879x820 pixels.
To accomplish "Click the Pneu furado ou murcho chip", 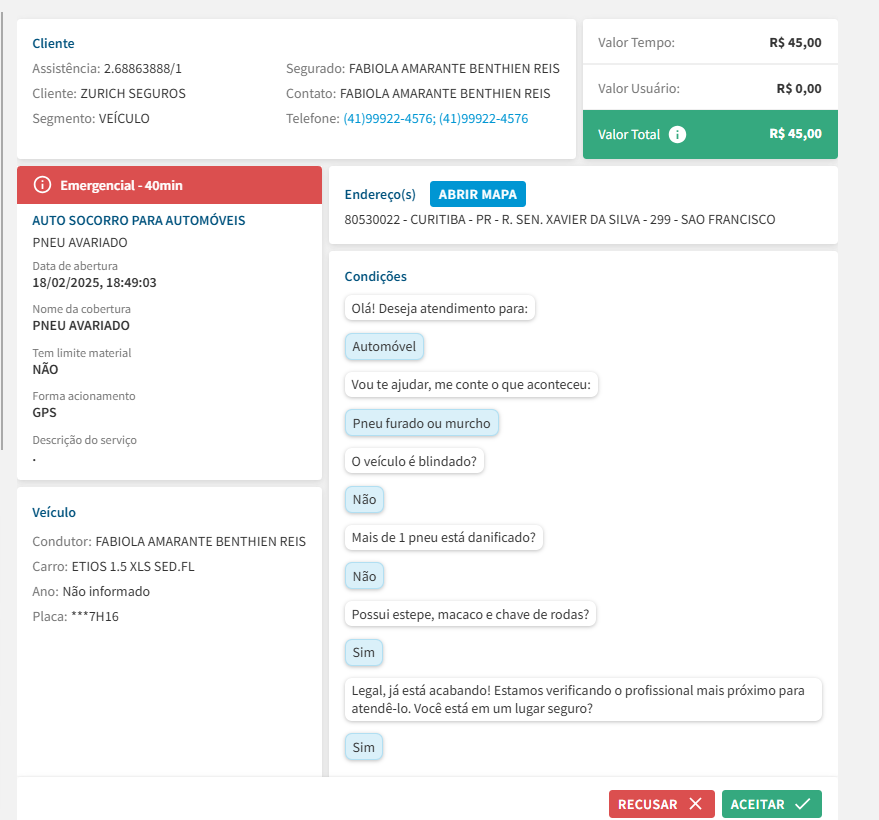I will point(421,423).
